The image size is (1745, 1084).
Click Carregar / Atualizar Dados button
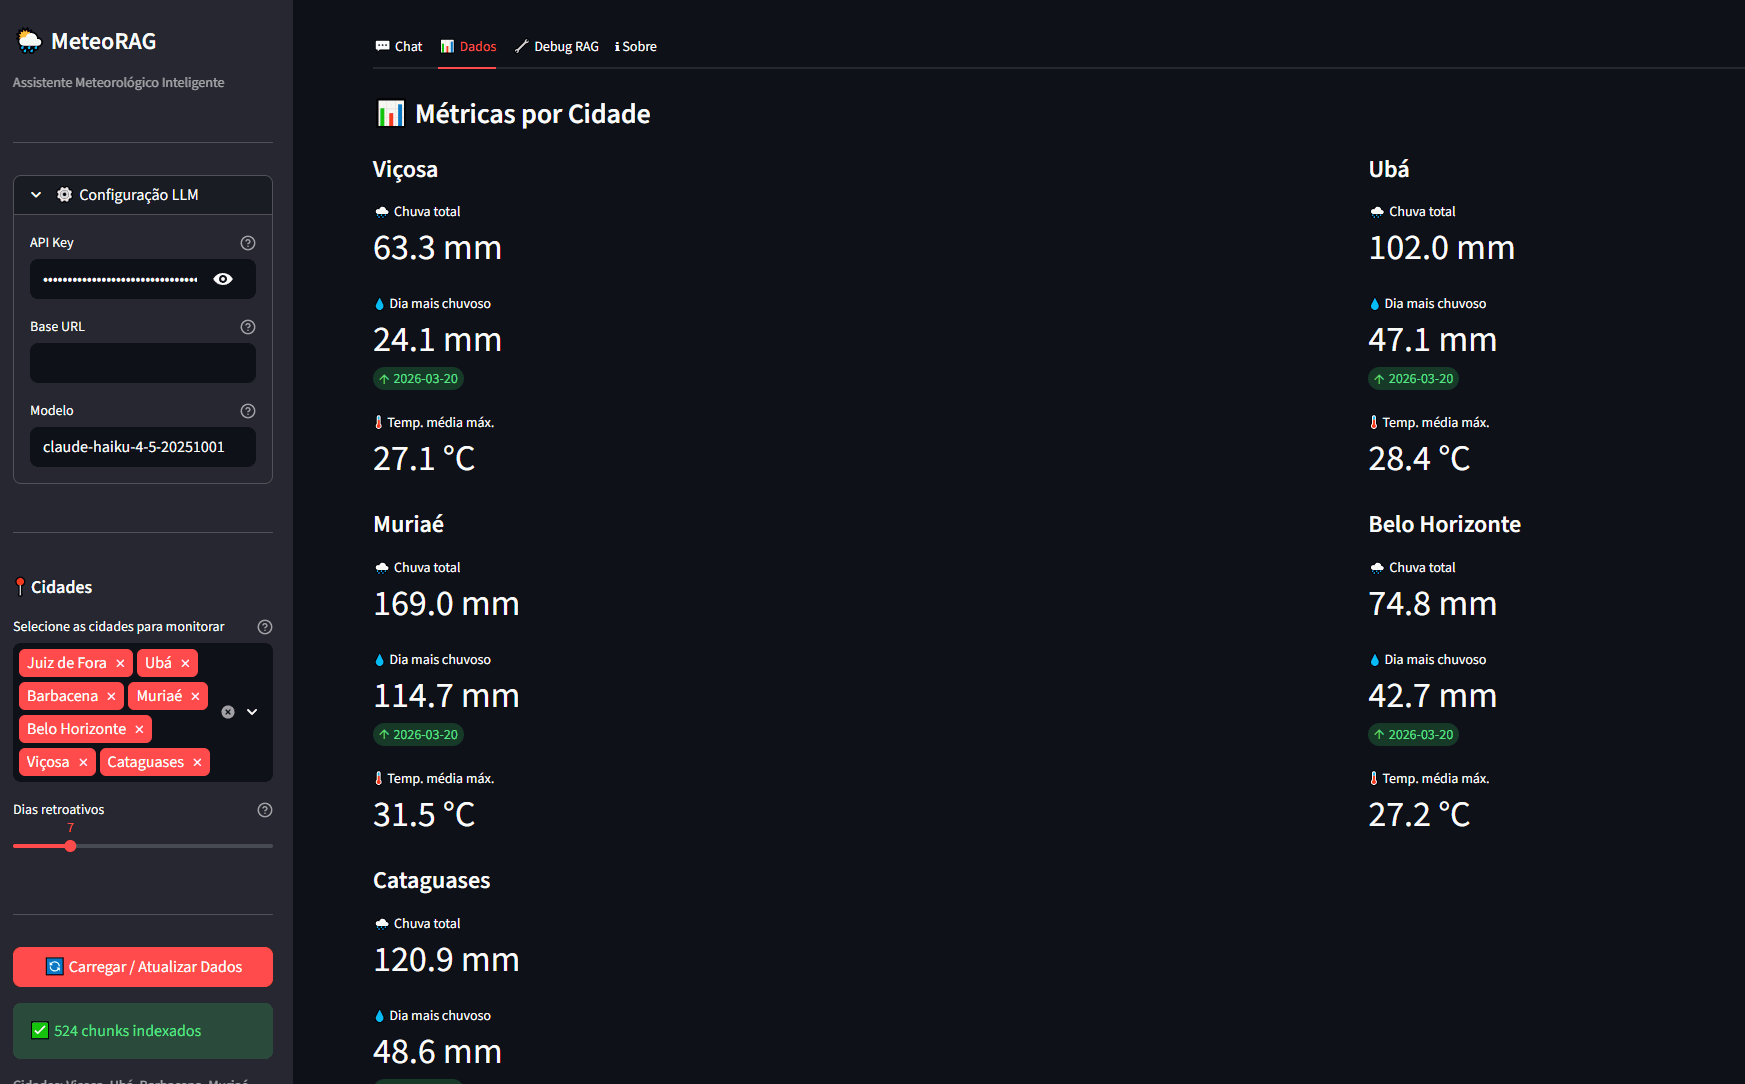143,967
